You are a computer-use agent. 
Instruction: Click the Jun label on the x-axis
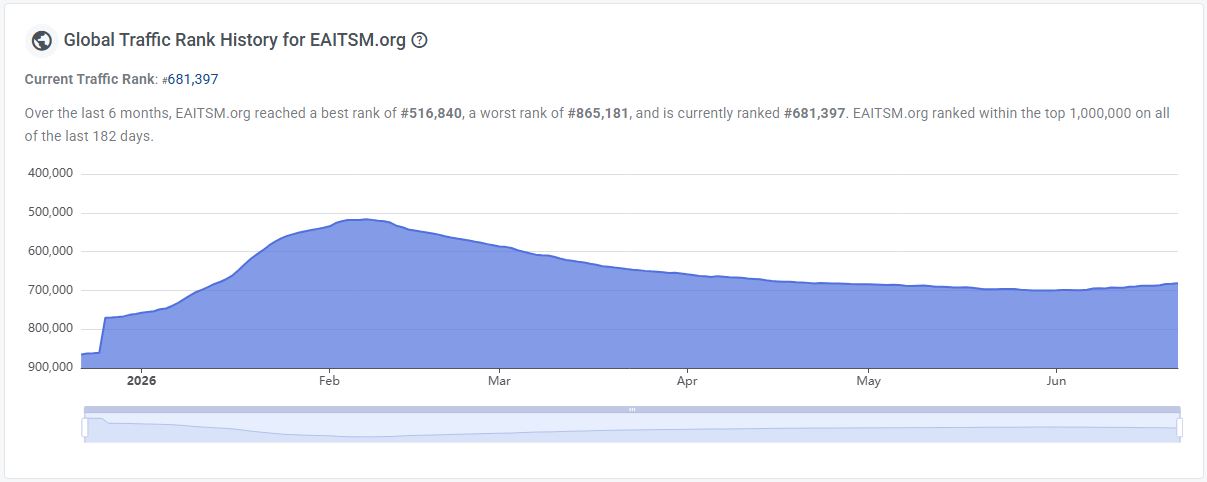coord(1056,381)
